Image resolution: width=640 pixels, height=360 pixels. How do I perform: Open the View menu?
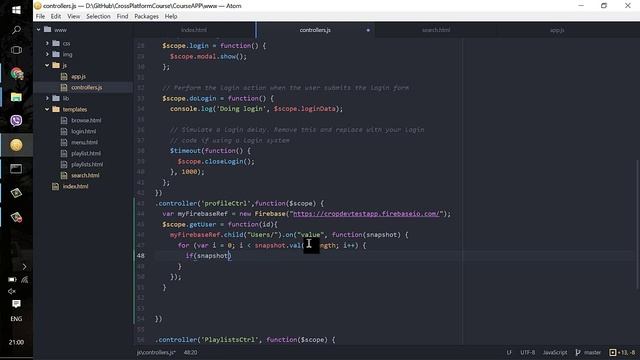tap(74, 16)
